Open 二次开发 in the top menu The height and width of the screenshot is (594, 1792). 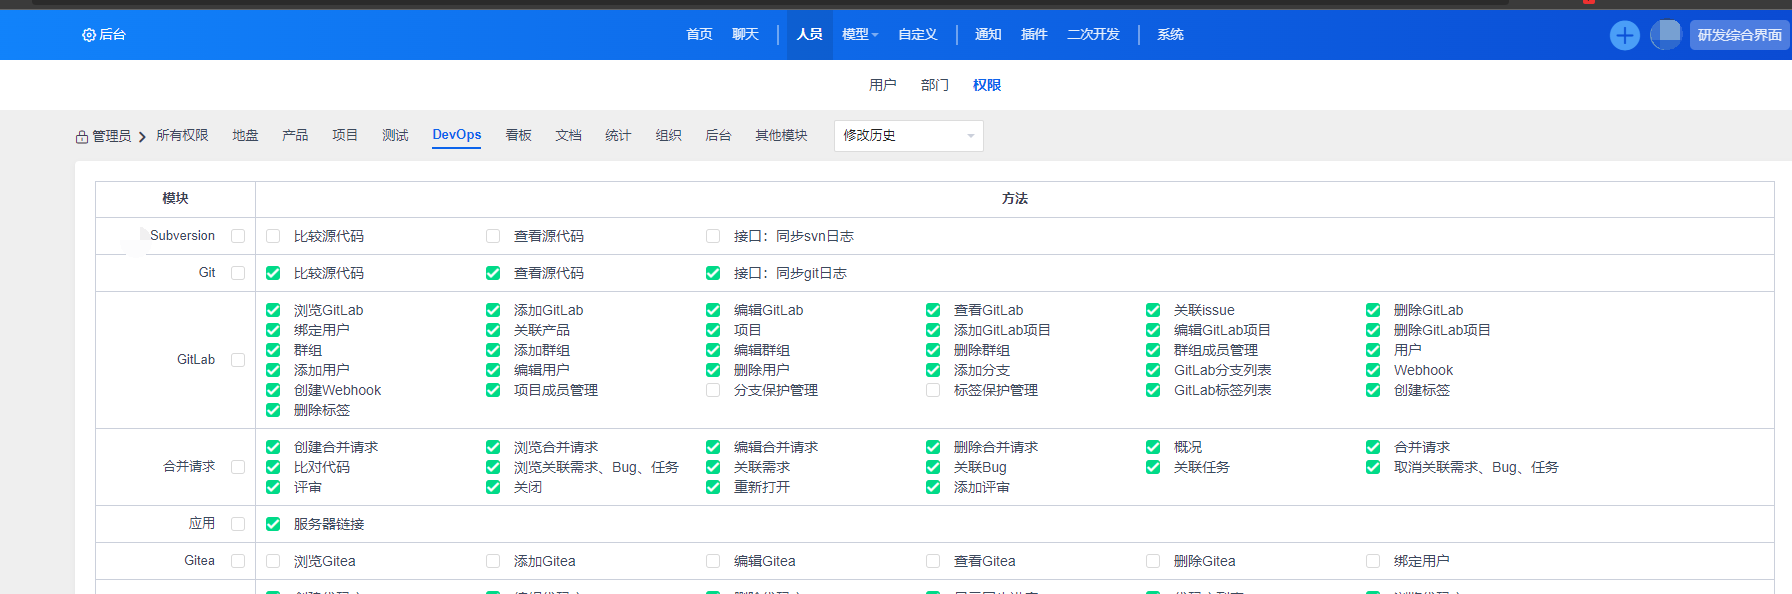1093,35
